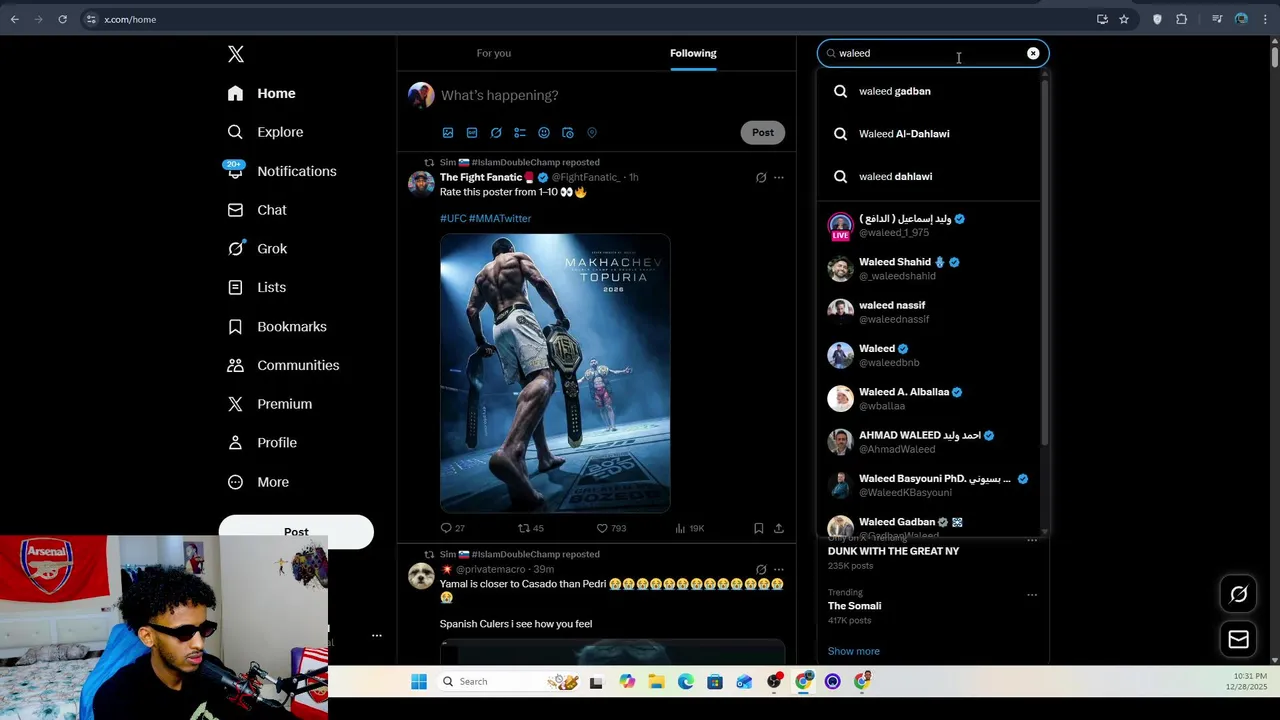Open The Somali trending topic

pyautogui.click(x=854, y=606)
